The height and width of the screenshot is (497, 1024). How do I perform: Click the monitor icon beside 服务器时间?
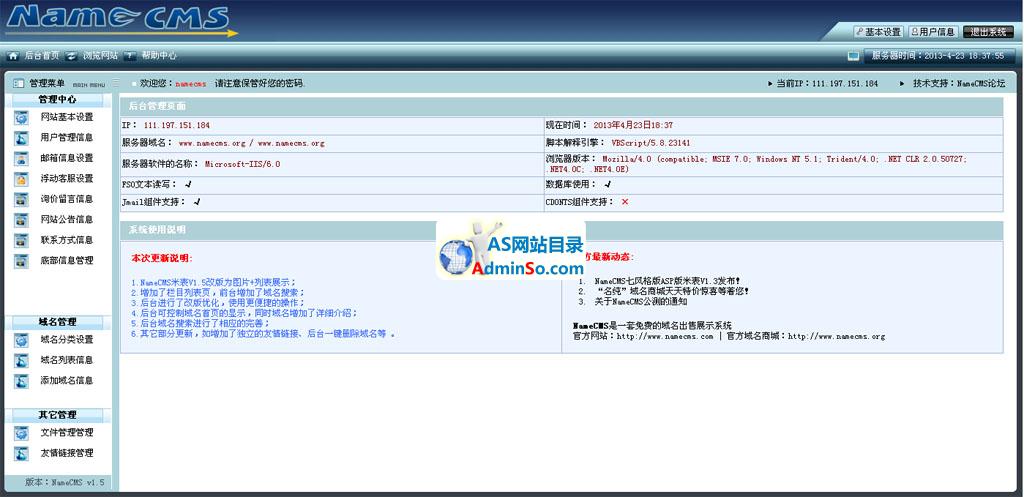[x=854, y=56]
